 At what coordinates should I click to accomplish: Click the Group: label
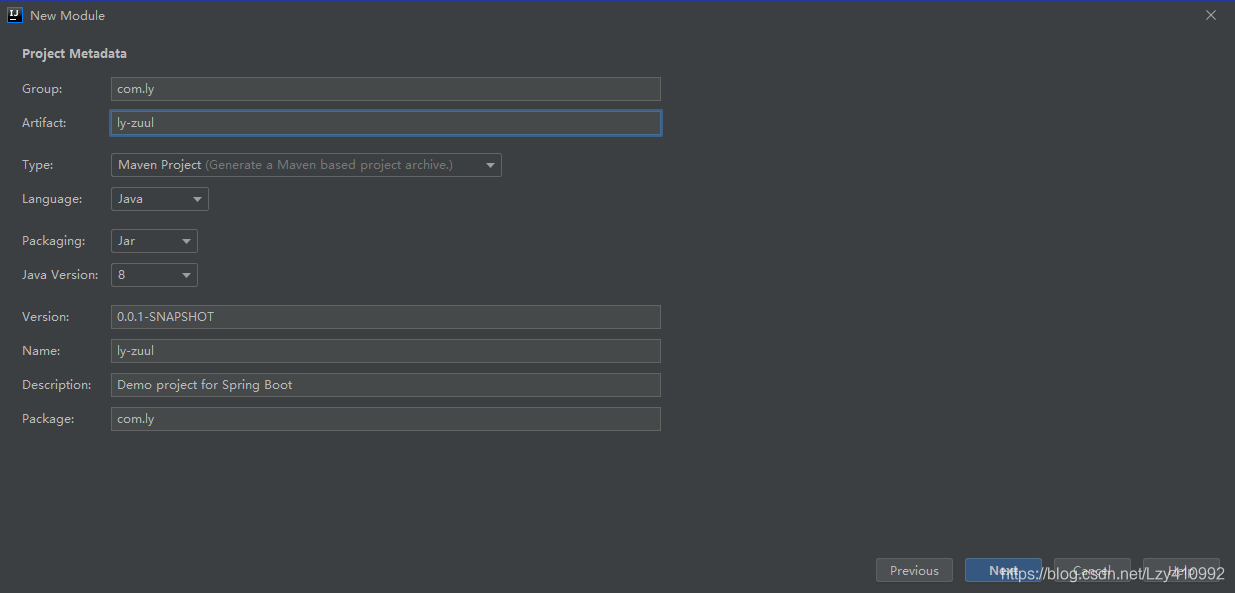[42, 89]
